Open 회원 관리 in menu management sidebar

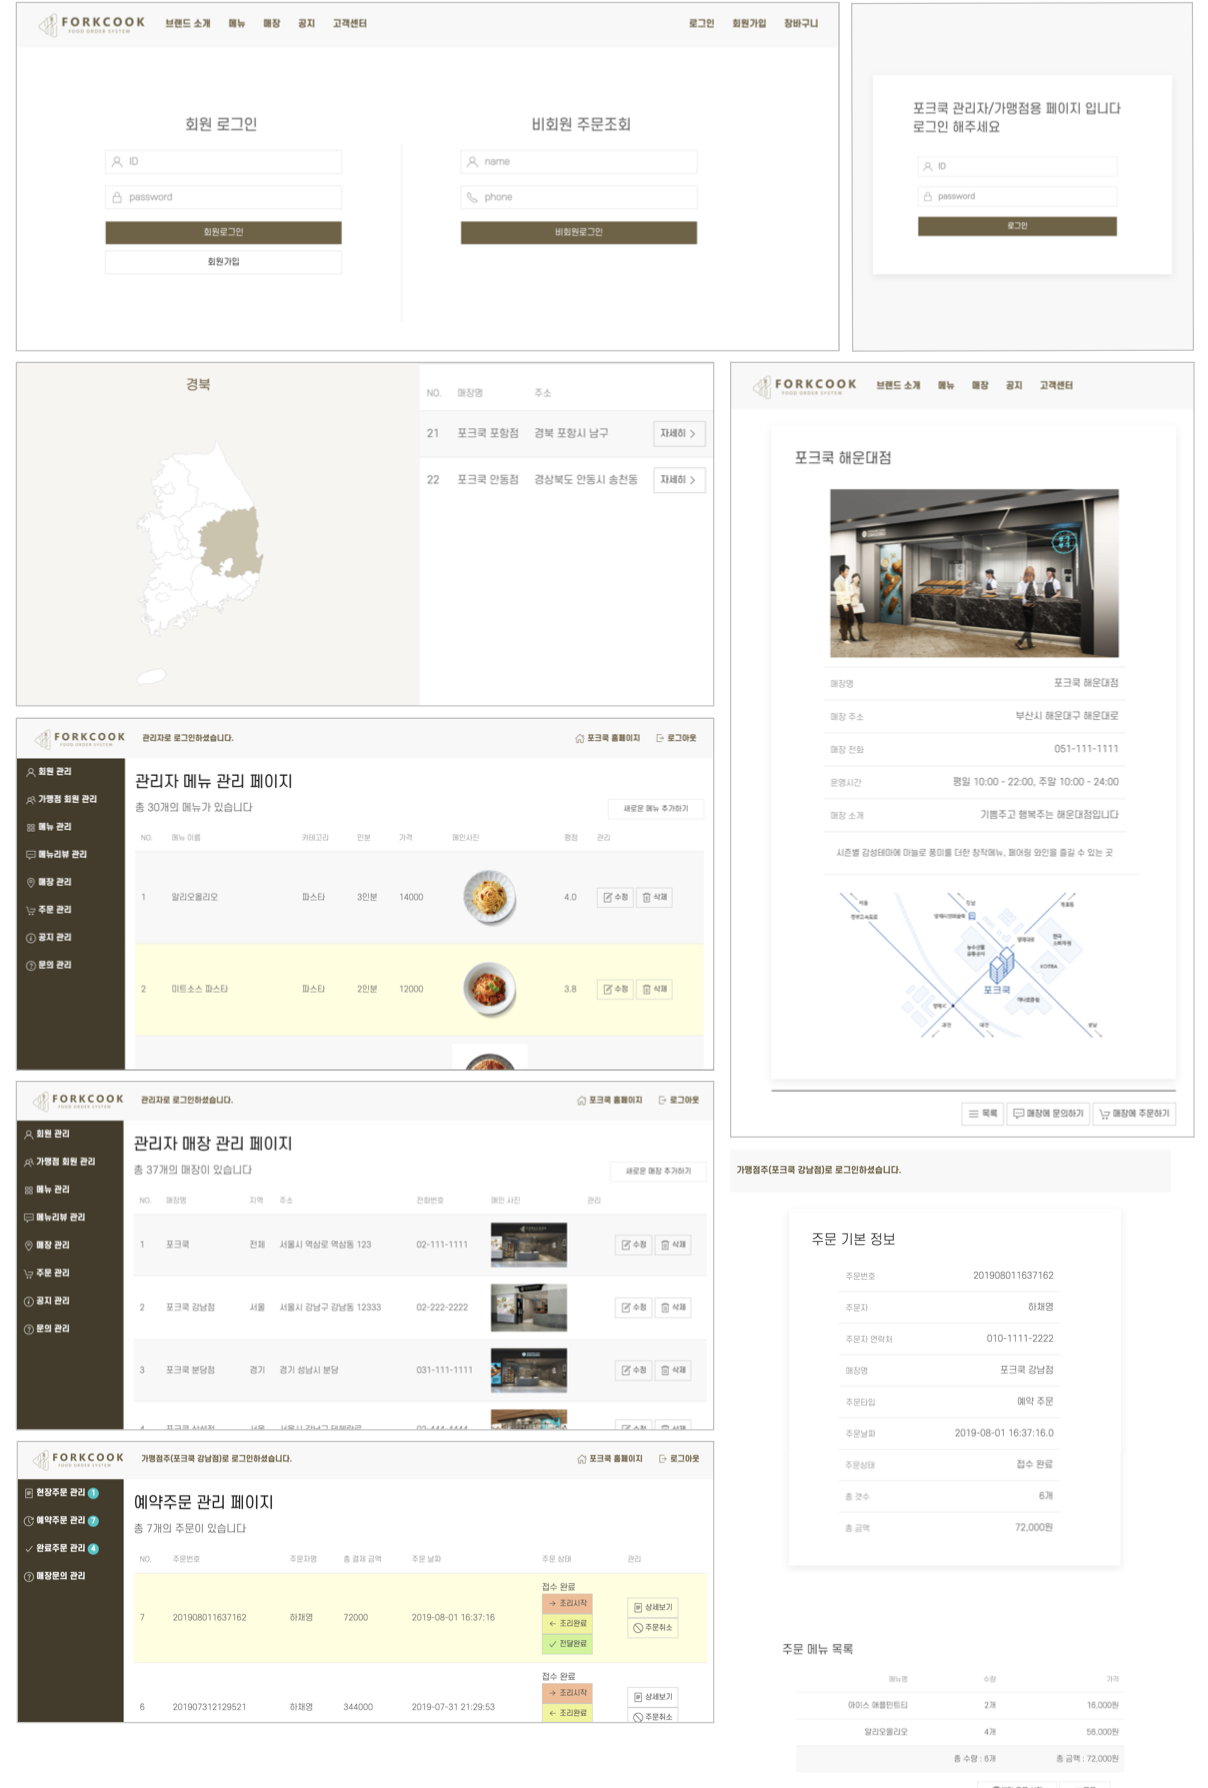pyautogui.click(x=48, y=772)
